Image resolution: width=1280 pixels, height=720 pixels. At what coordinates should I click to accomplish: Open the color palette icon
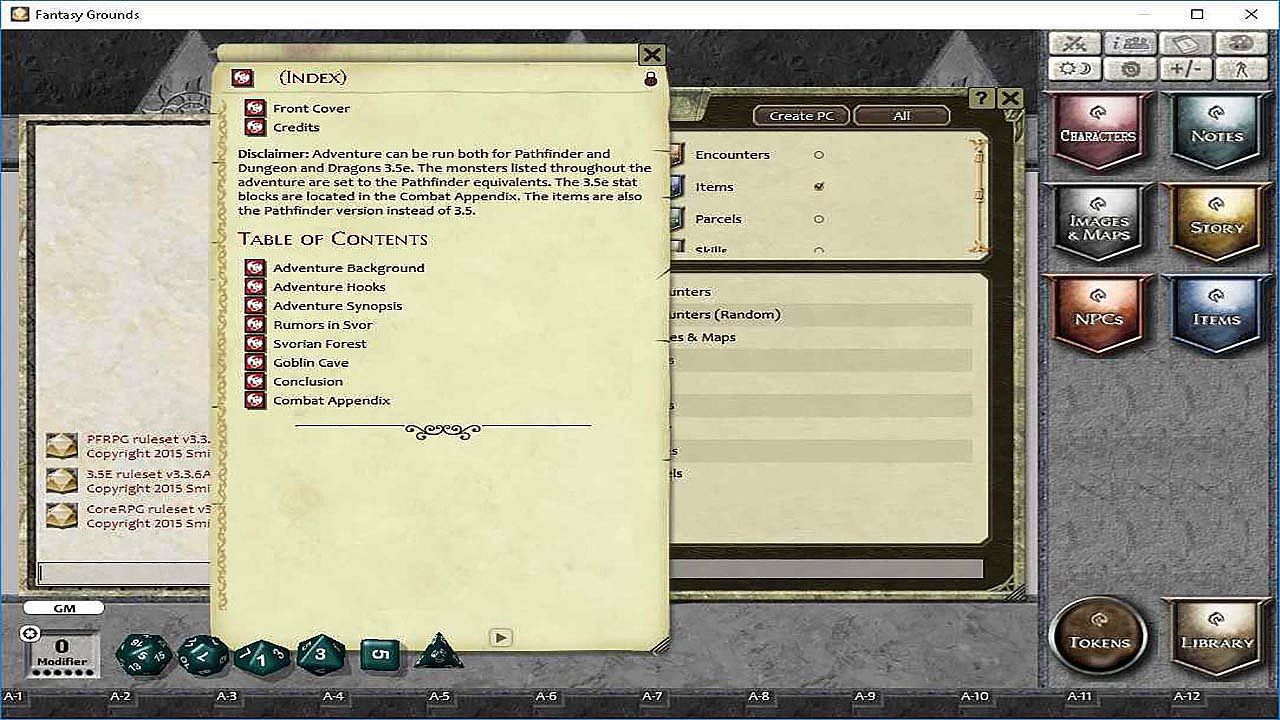point(1241,44)
